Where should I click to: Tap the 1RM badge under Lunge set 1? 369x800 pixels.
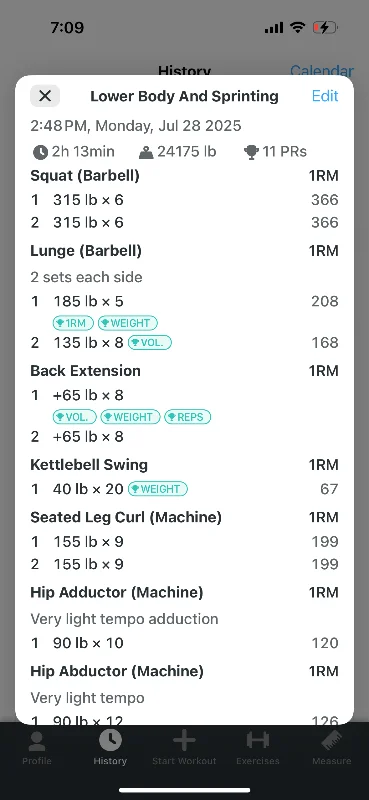coord(73,323)
